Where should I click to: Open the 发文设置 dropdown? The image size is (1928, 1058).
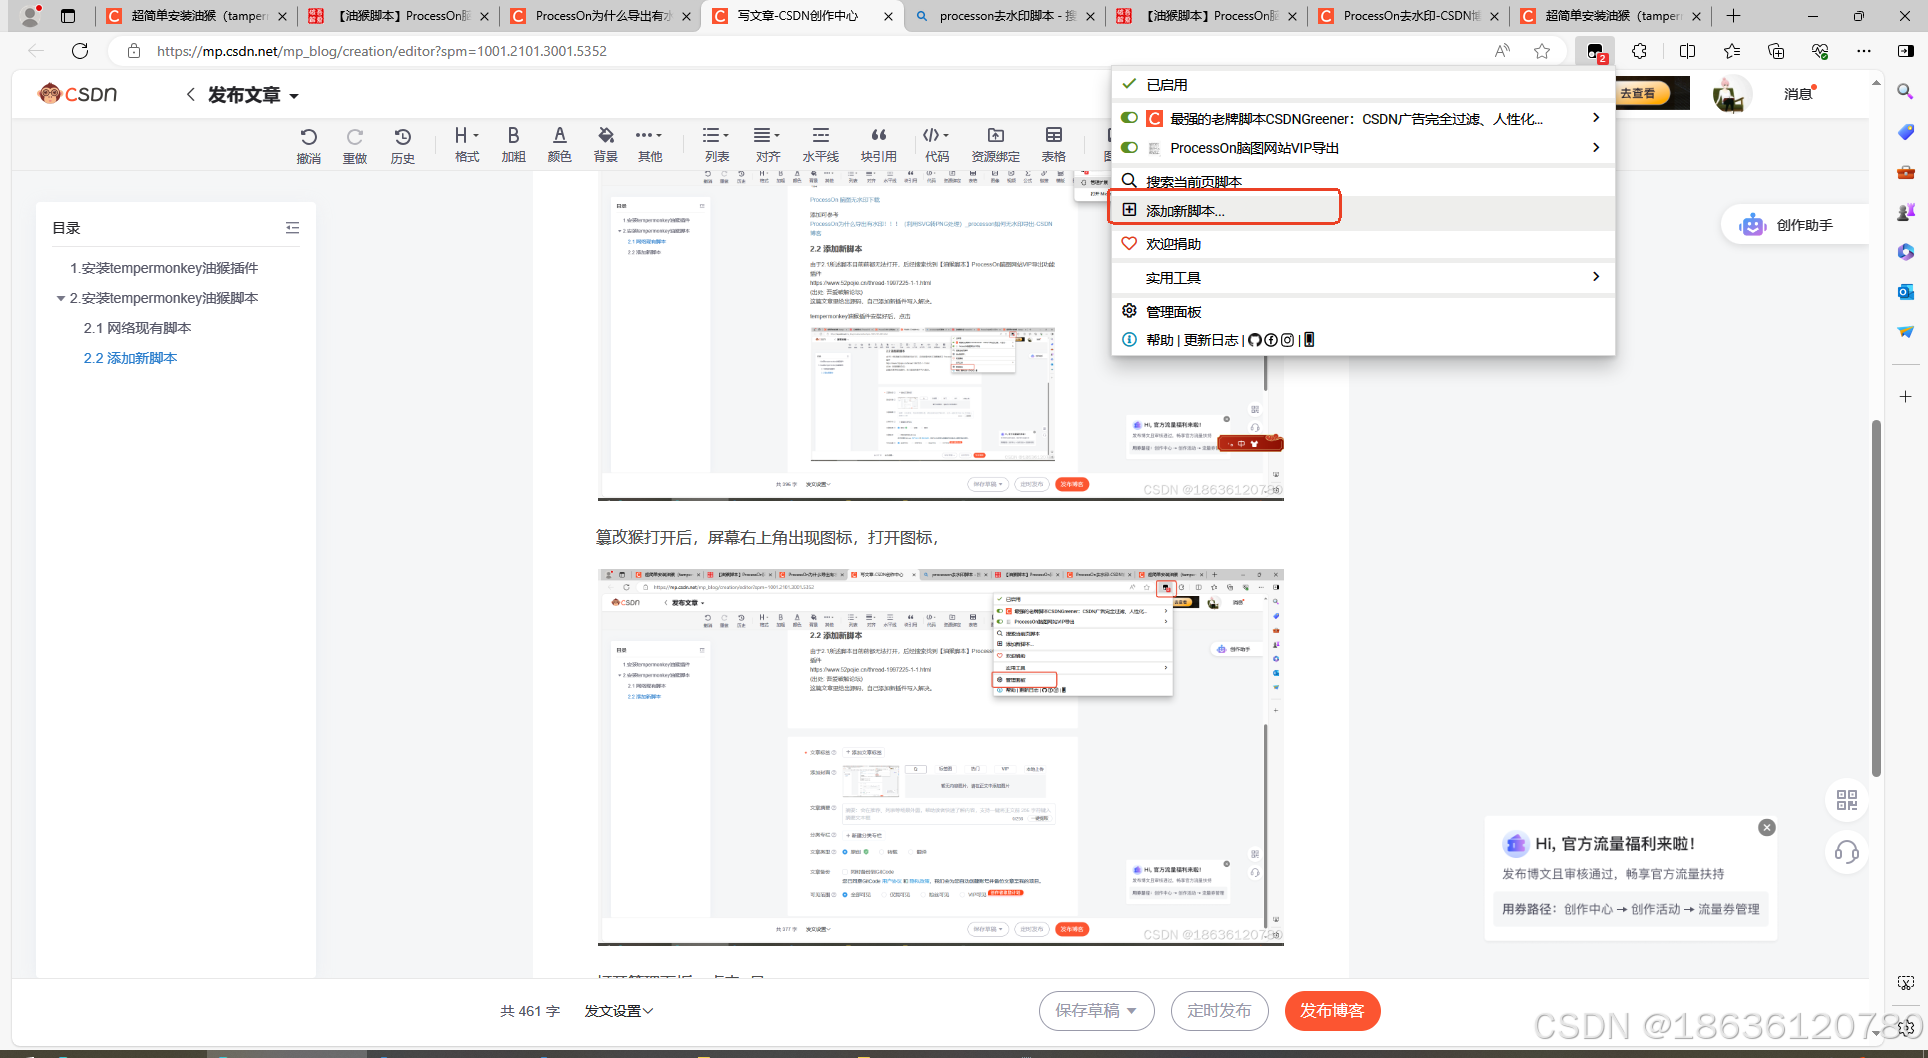coord(618,1011)
